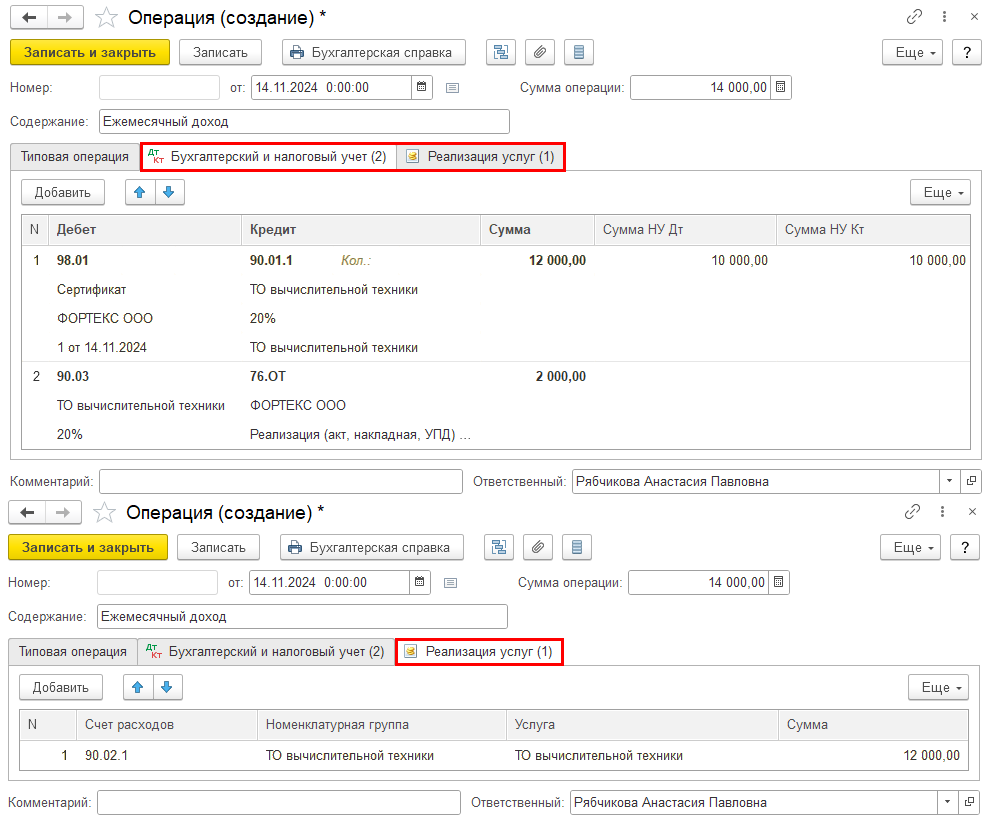
Task: Open help question mark in top form
Action: pyautogui.click(x=967, y=53)
